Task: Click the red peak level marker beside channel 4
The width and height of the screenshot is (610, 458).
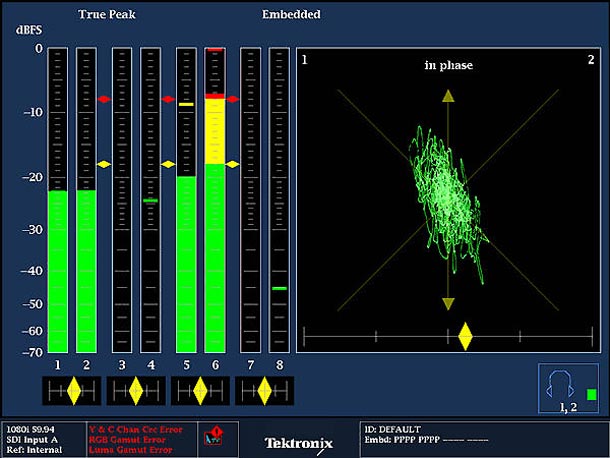Action: [x=168, y=99]
